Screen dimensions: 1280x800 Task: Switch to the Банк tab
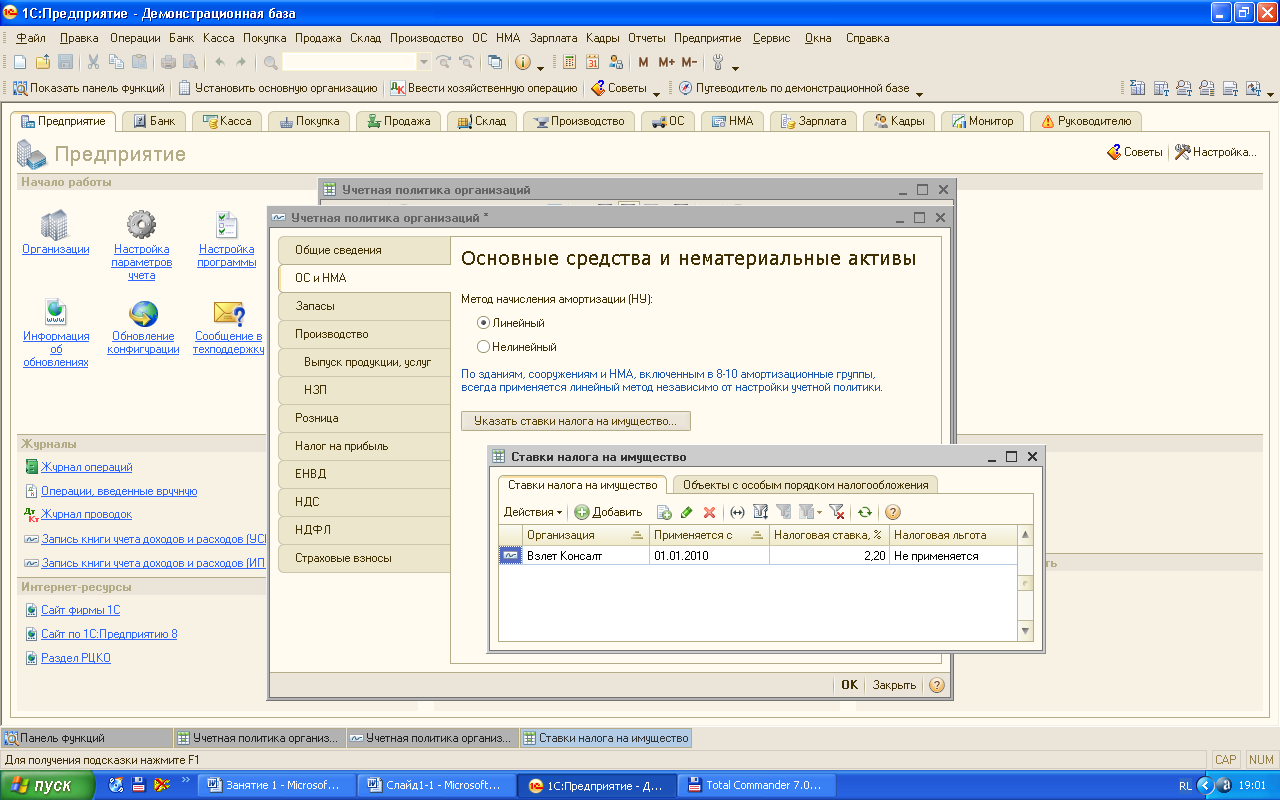pos(153,121)
